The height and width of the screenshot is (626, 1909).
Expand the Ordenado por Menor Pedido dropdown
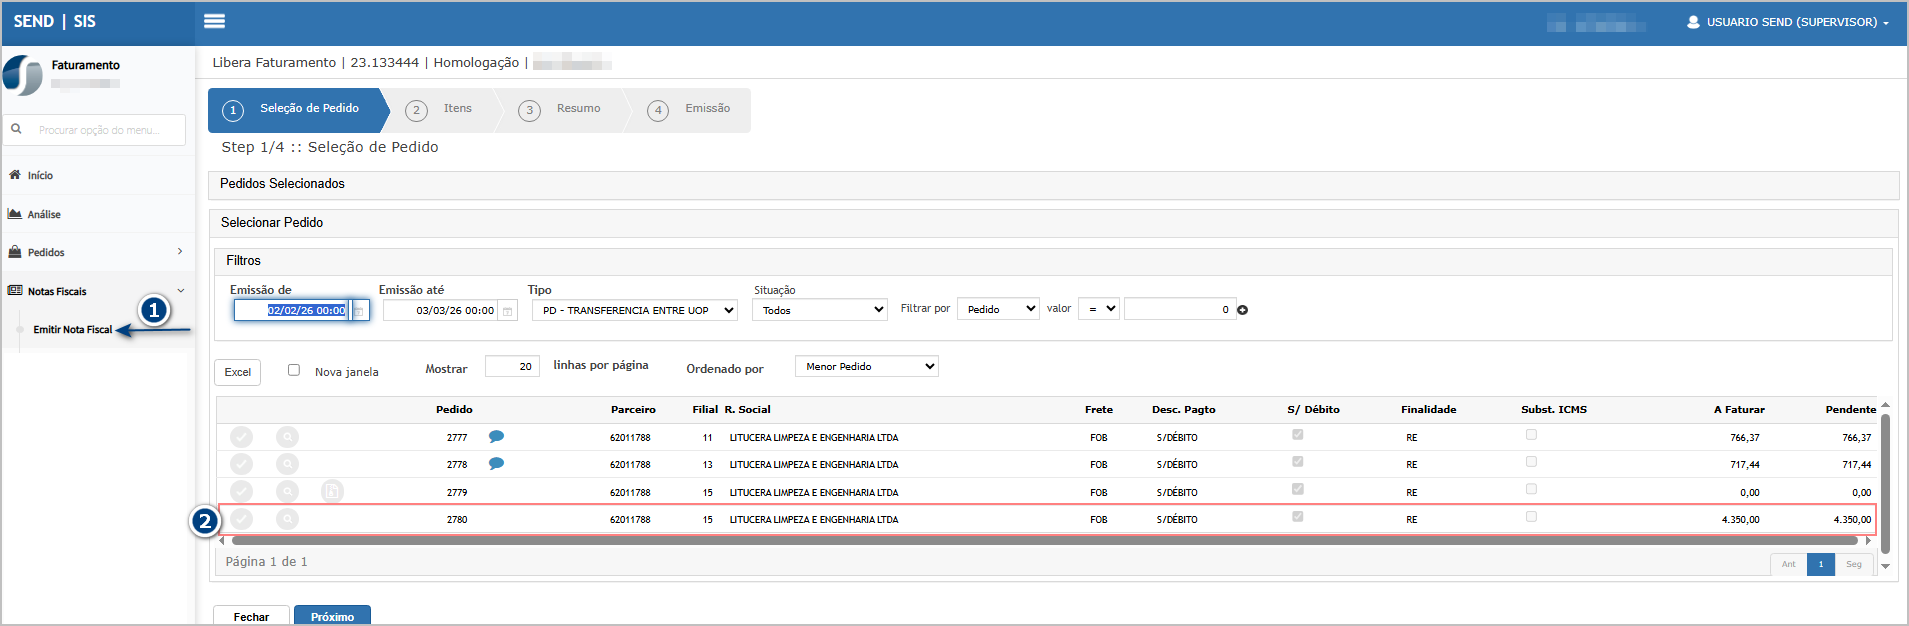click(866, 367)
